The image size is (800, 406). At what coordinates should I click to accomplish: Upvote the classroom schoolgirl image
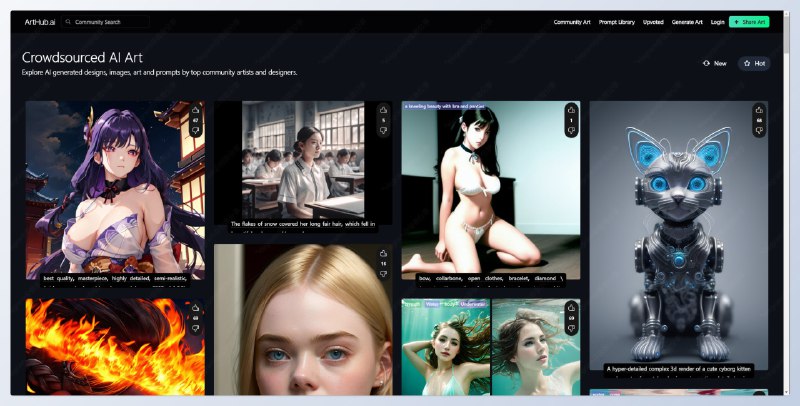coord(383,110)
